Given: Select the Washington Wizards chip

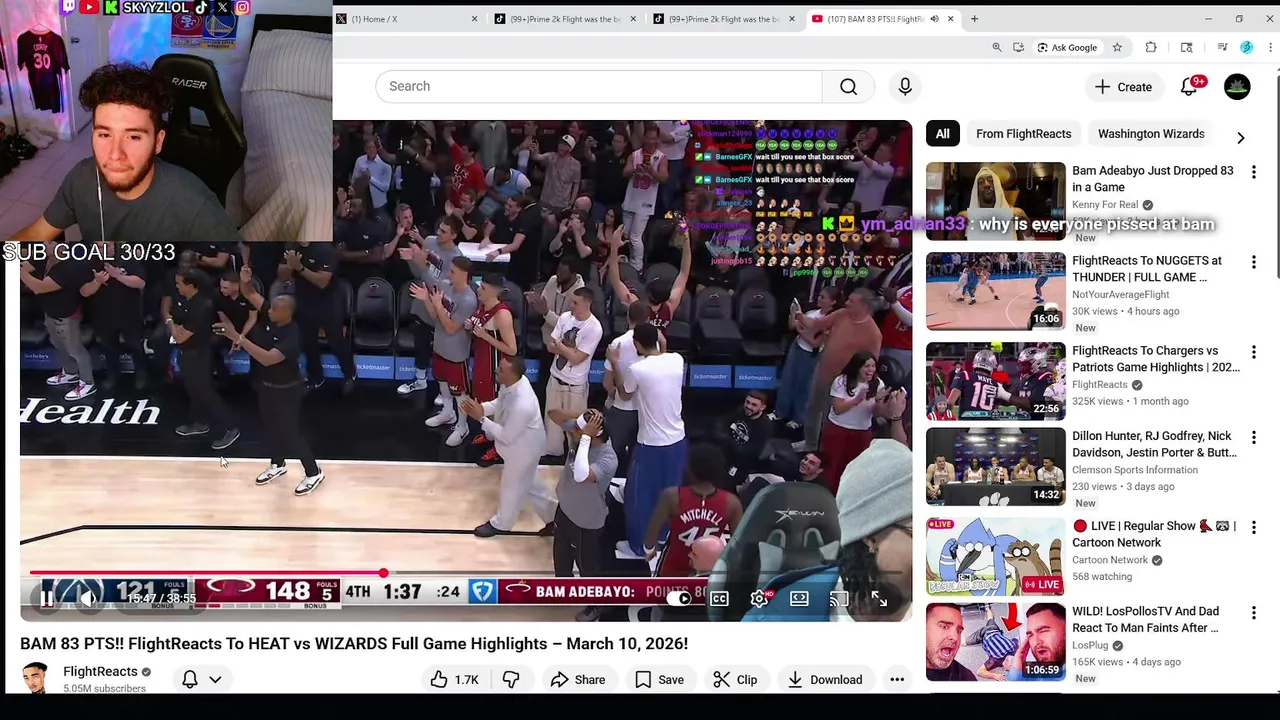Looking at the screenshot, I should (1151, 133).
